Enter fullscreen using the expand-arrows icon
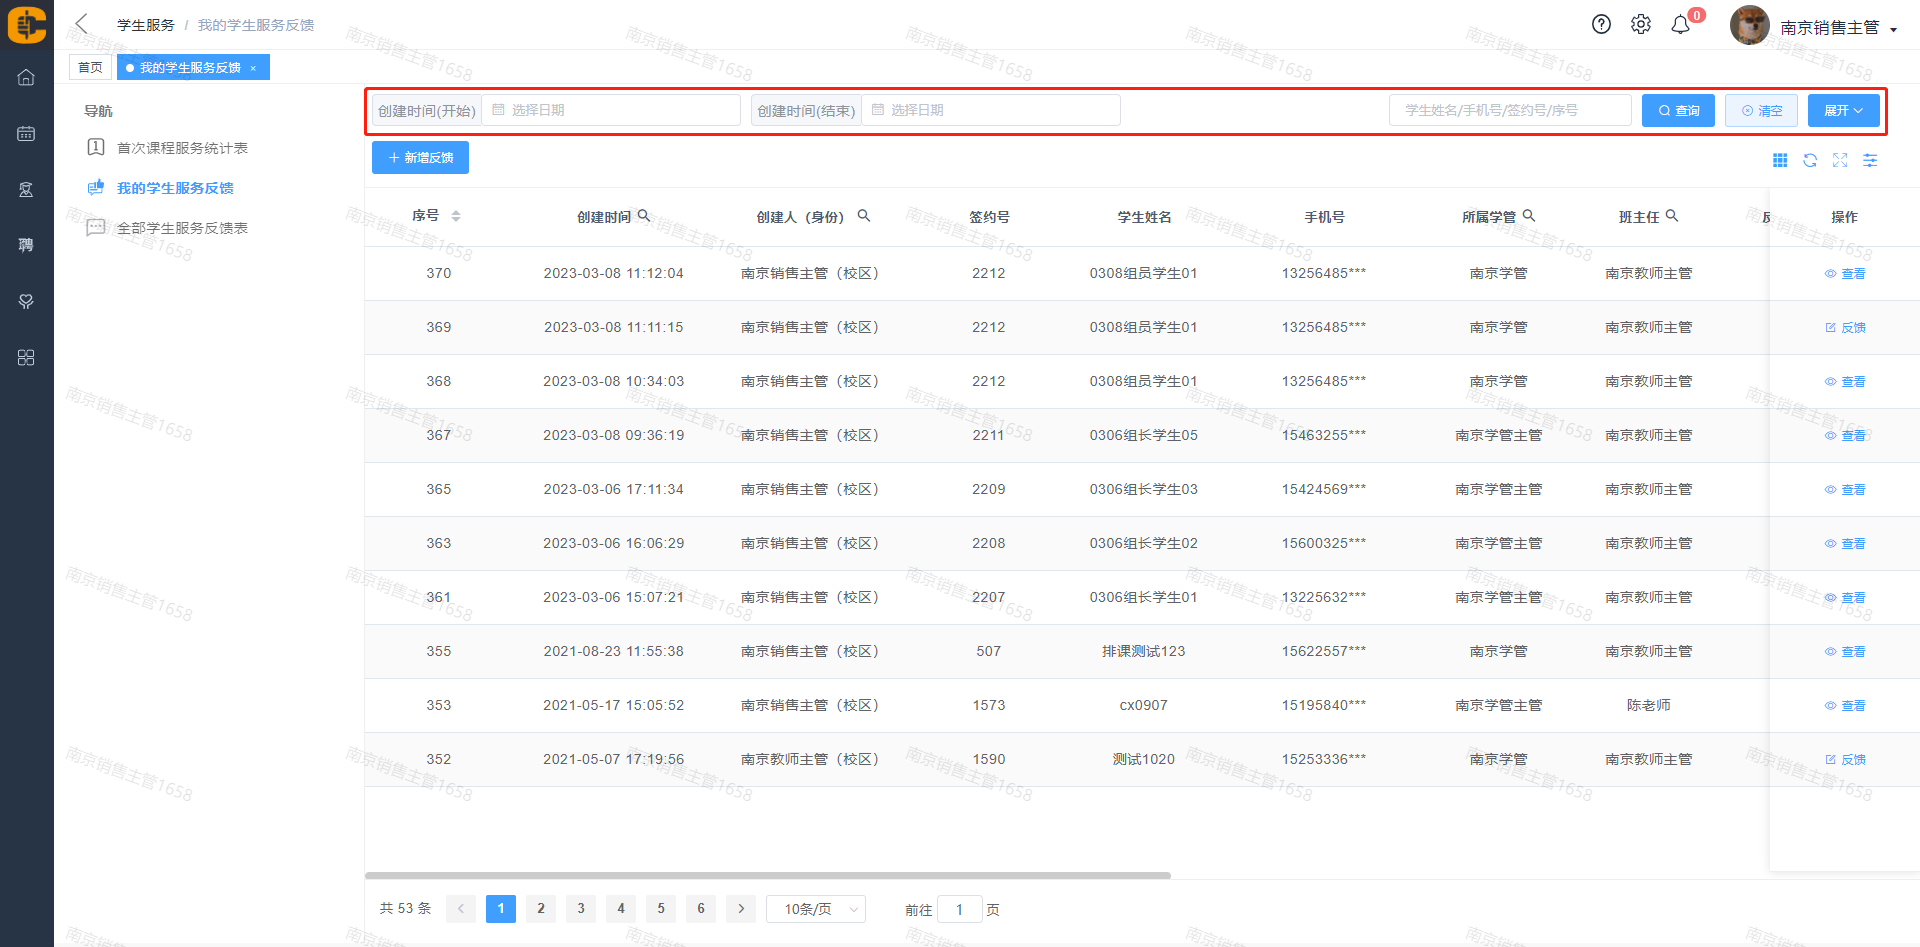This screenshot has height=947, width=1920. click(x=1840, y=160)
